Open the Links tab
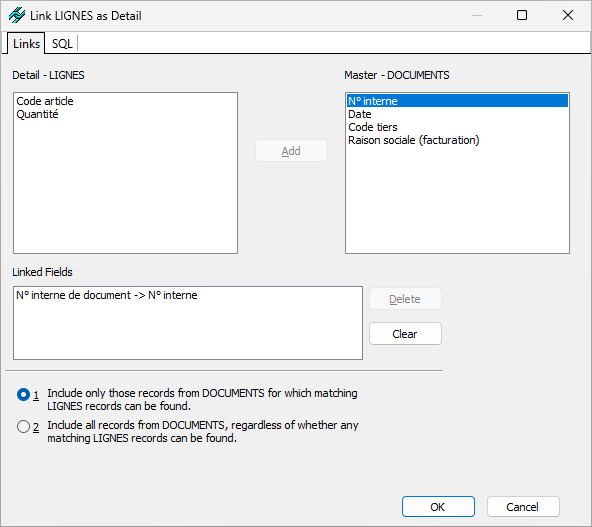Image resolution: width=592 pixels, height=527 pixels. pyautogui.click(x=26, y=43)
